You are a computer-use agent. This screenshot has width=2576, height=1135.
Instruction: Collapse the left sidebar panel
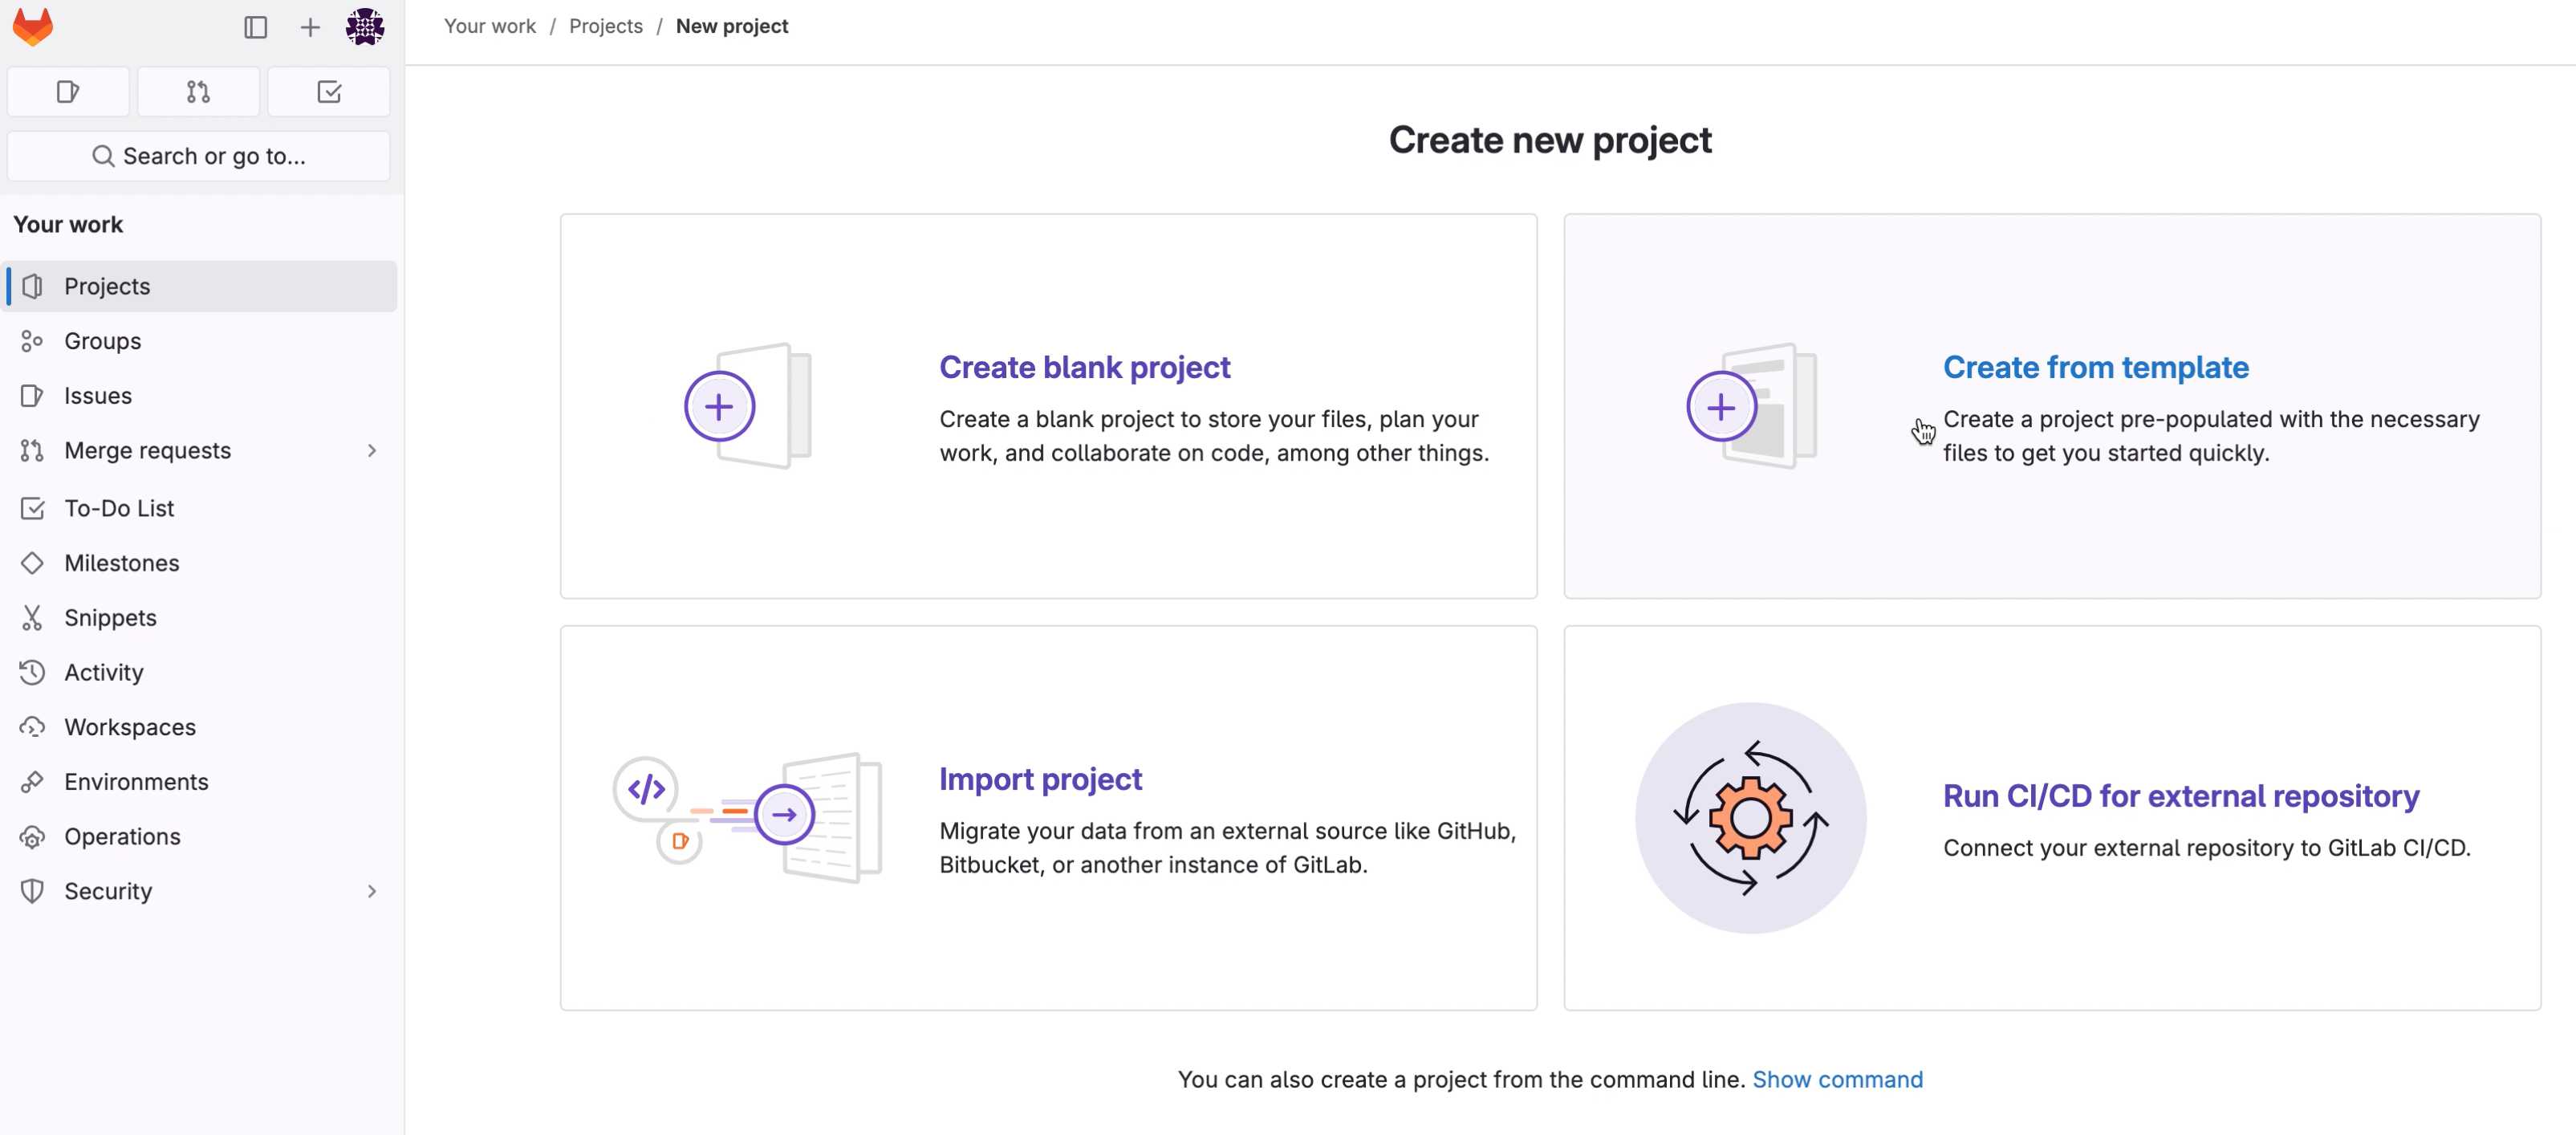point(257,27)
